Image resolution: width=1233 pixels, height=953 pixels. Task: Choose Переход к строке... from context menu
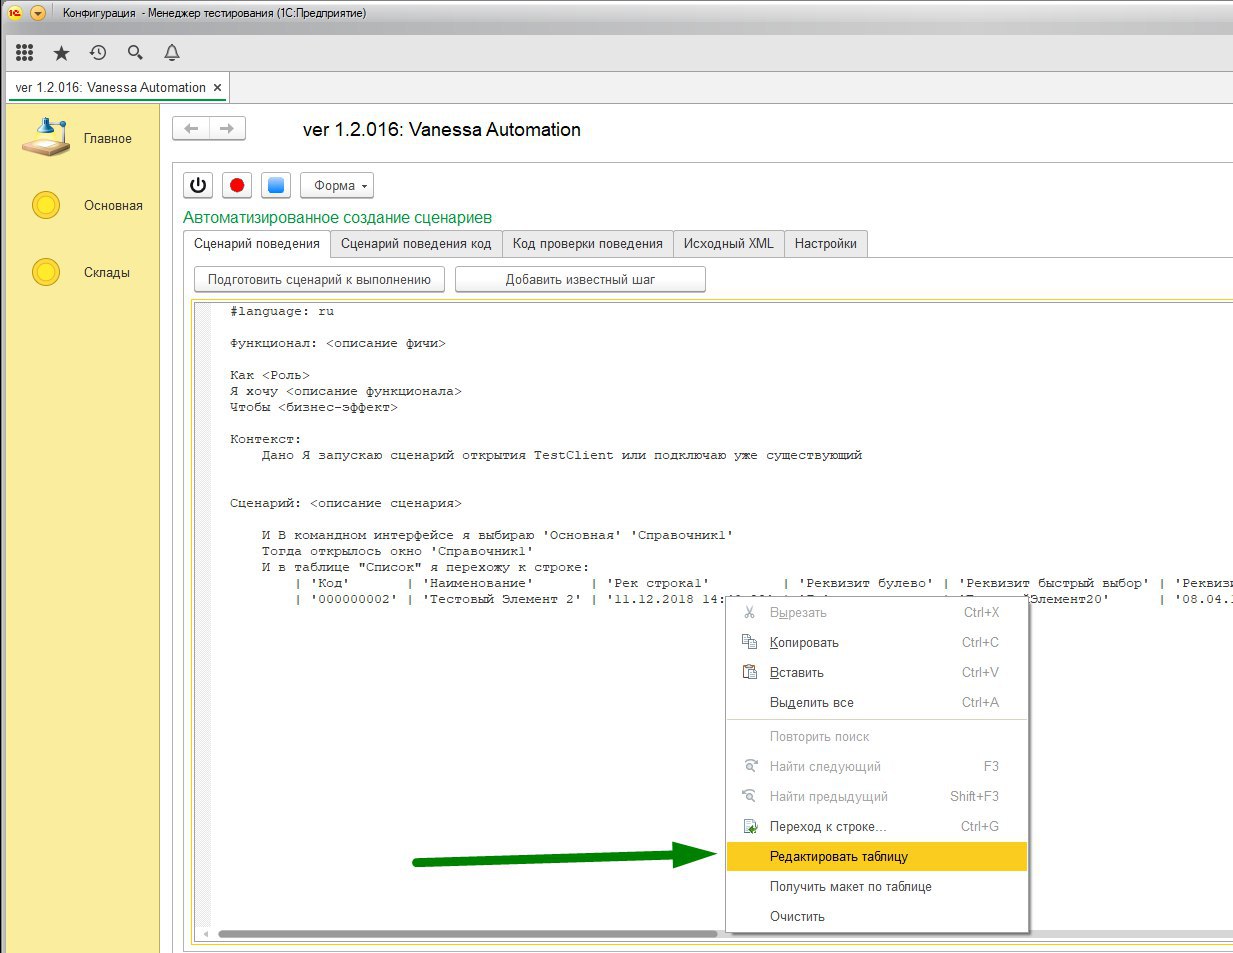pyautogui.click(x=877, y=827)
